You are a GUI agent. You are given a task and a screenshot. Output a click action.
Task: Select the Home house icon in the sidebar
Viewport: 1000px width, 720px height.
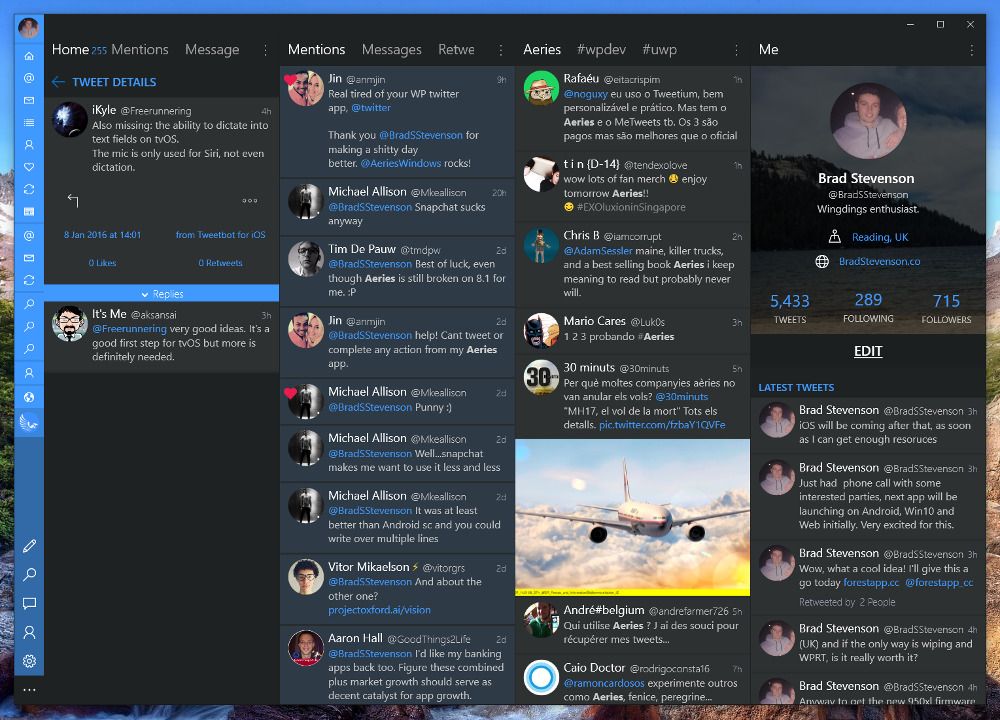point(29,55)
